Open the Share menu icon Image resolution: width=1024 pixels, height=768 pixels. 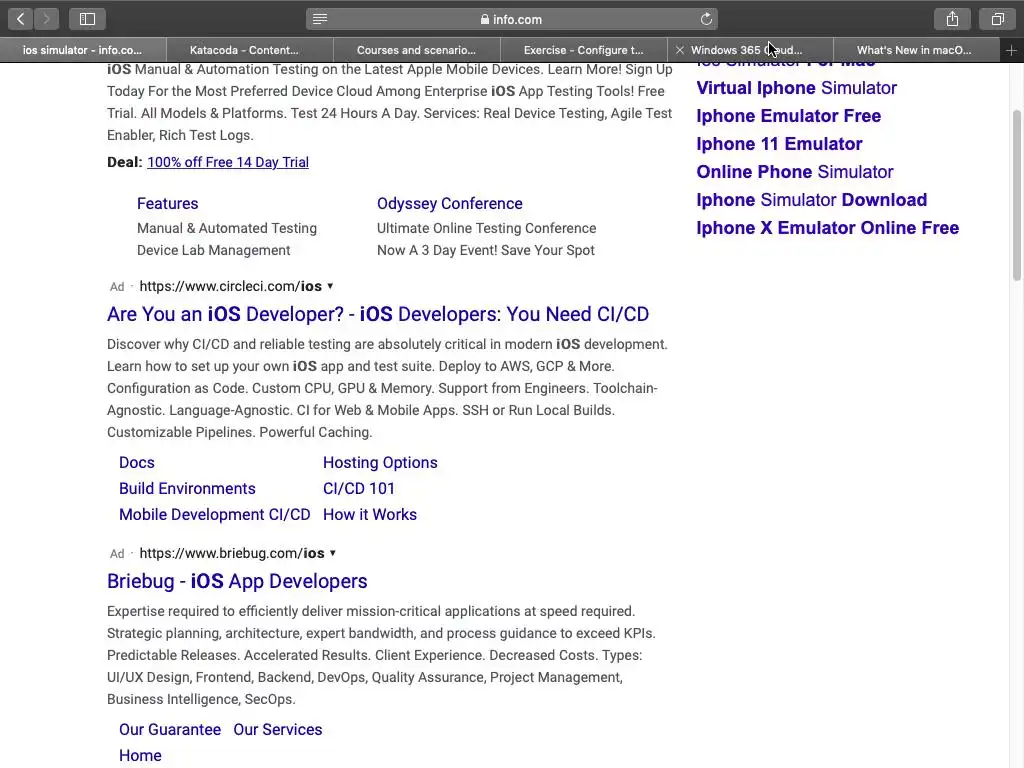tap(952, 19)
